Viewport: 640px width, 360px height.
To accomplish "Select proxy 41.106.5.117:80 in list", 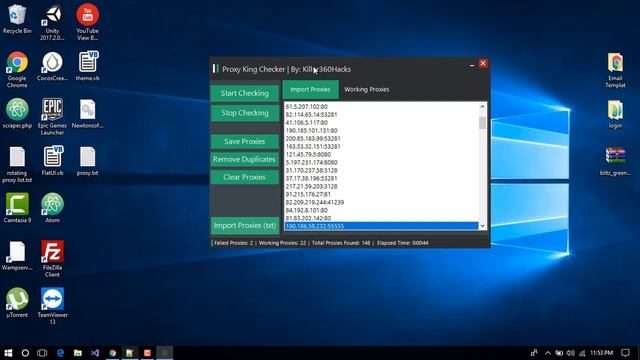I will click(x=381, y=122).
